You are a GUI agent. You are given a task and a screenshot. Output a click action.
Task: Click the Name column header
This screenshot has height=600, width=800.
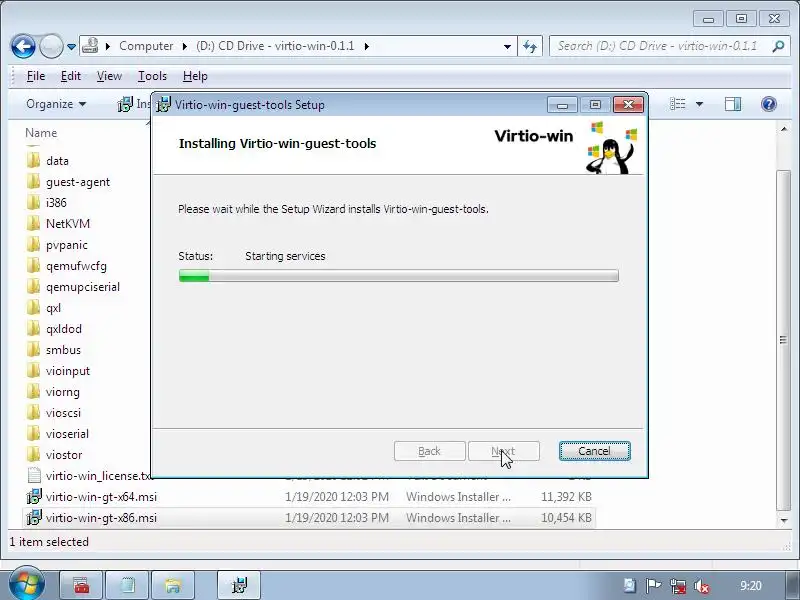pos(41,133)
